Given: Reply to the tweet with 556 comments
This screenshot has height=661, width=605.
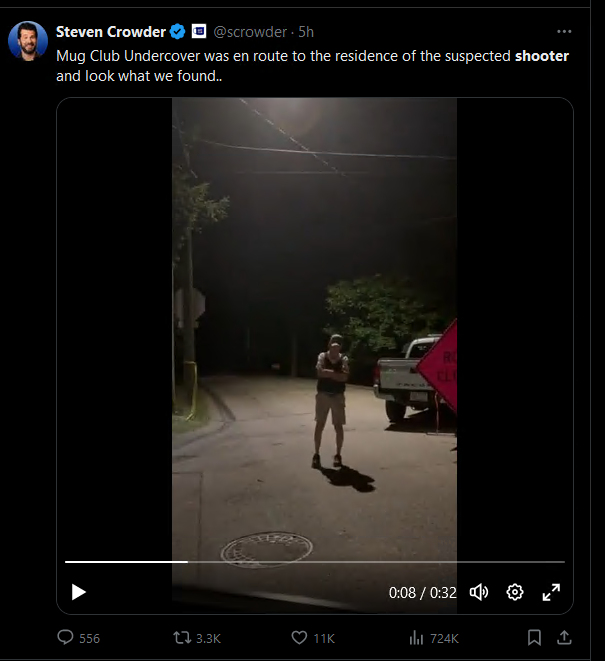Looking at the screenshot, I should (x=78, y=638).
